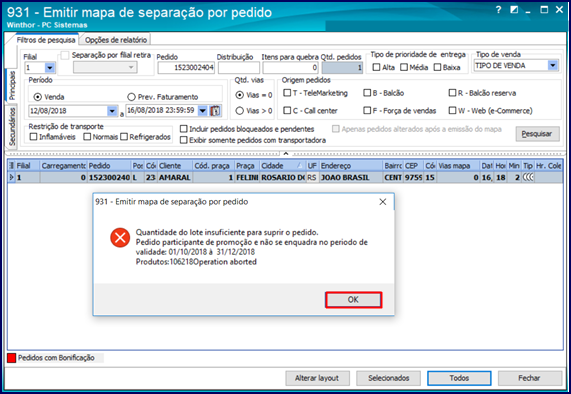Click the help question mark icon
Image resolution: width=571 pixels, height=394 pixels.
499,10
